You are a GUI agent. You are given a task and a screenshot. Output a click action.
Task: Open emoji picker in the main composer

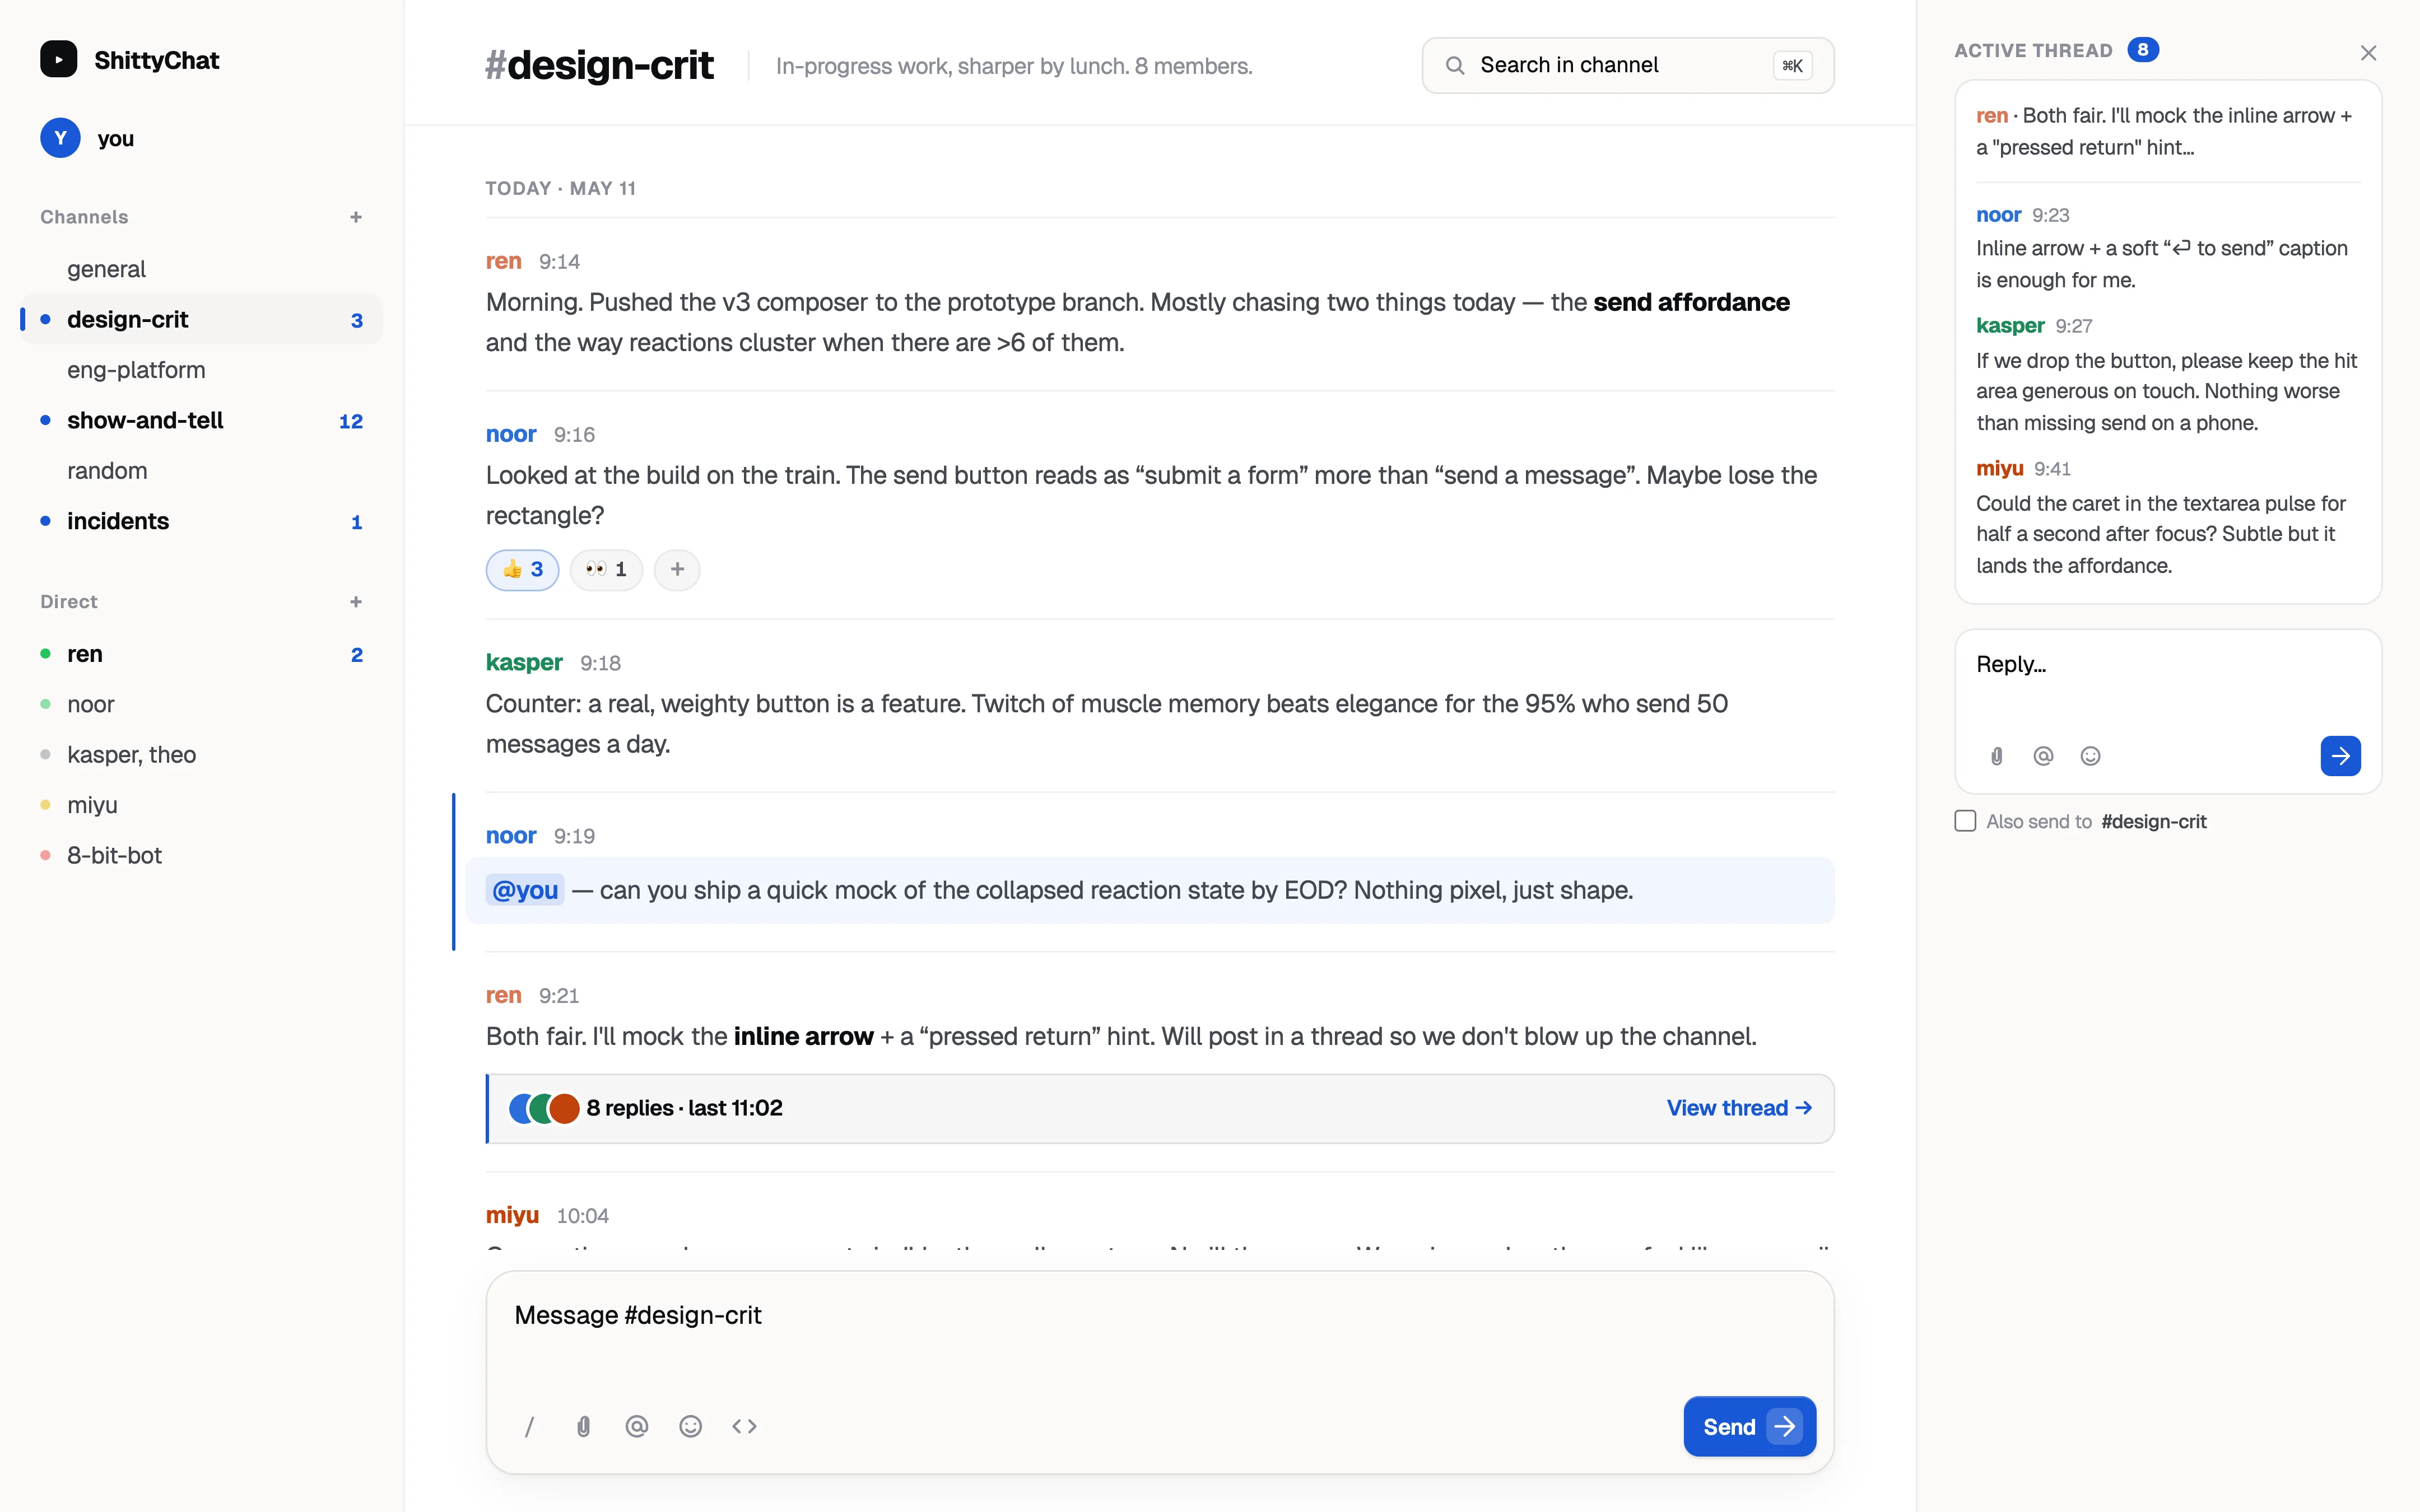click(690, 1426)
